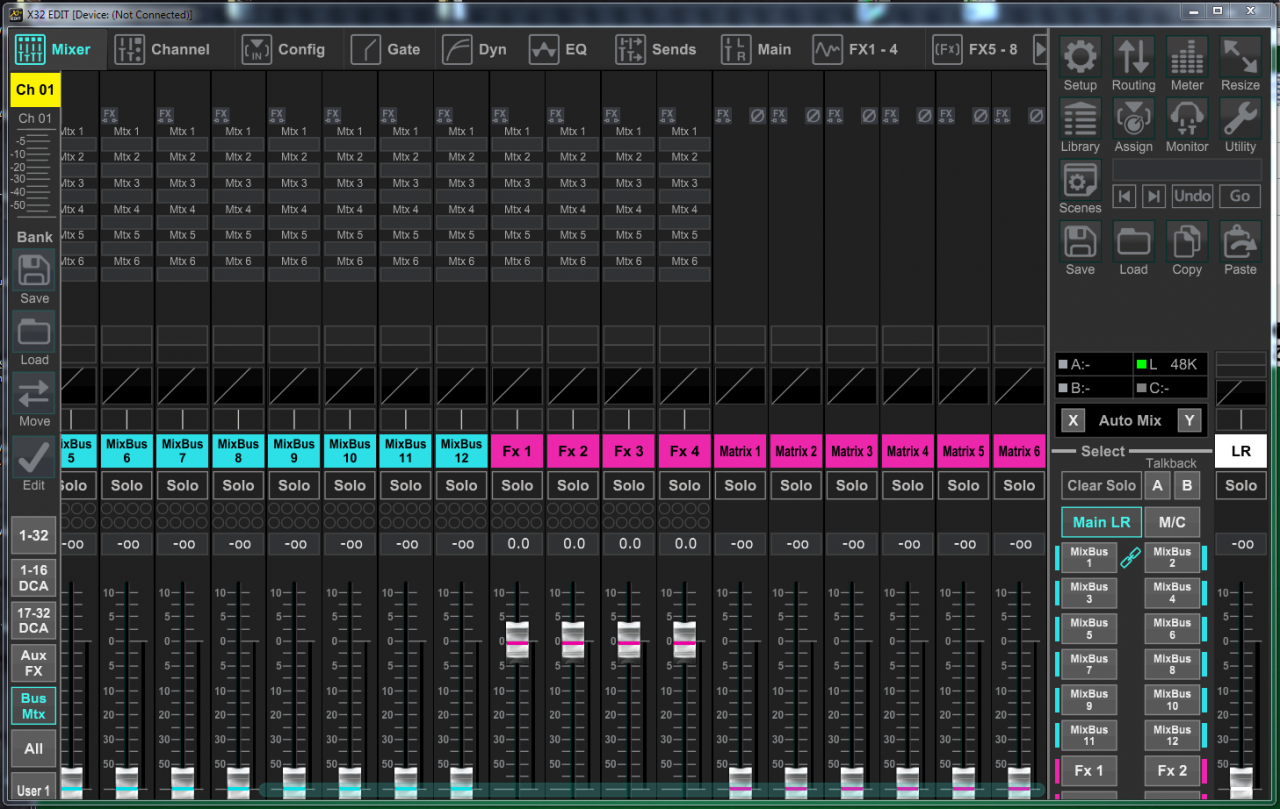Enable Talkback A
1280x809 pixels.
(x=1158, y=486)
